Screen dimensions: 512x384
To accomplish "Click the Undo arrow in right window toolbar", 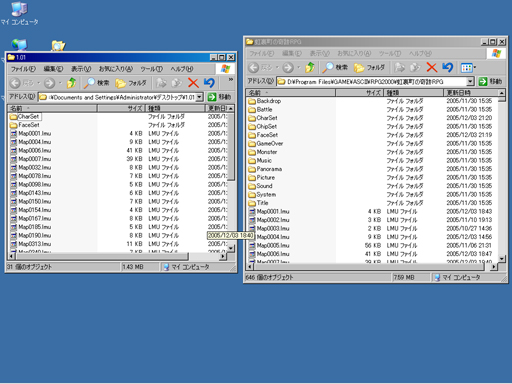I will coord(448,68).
